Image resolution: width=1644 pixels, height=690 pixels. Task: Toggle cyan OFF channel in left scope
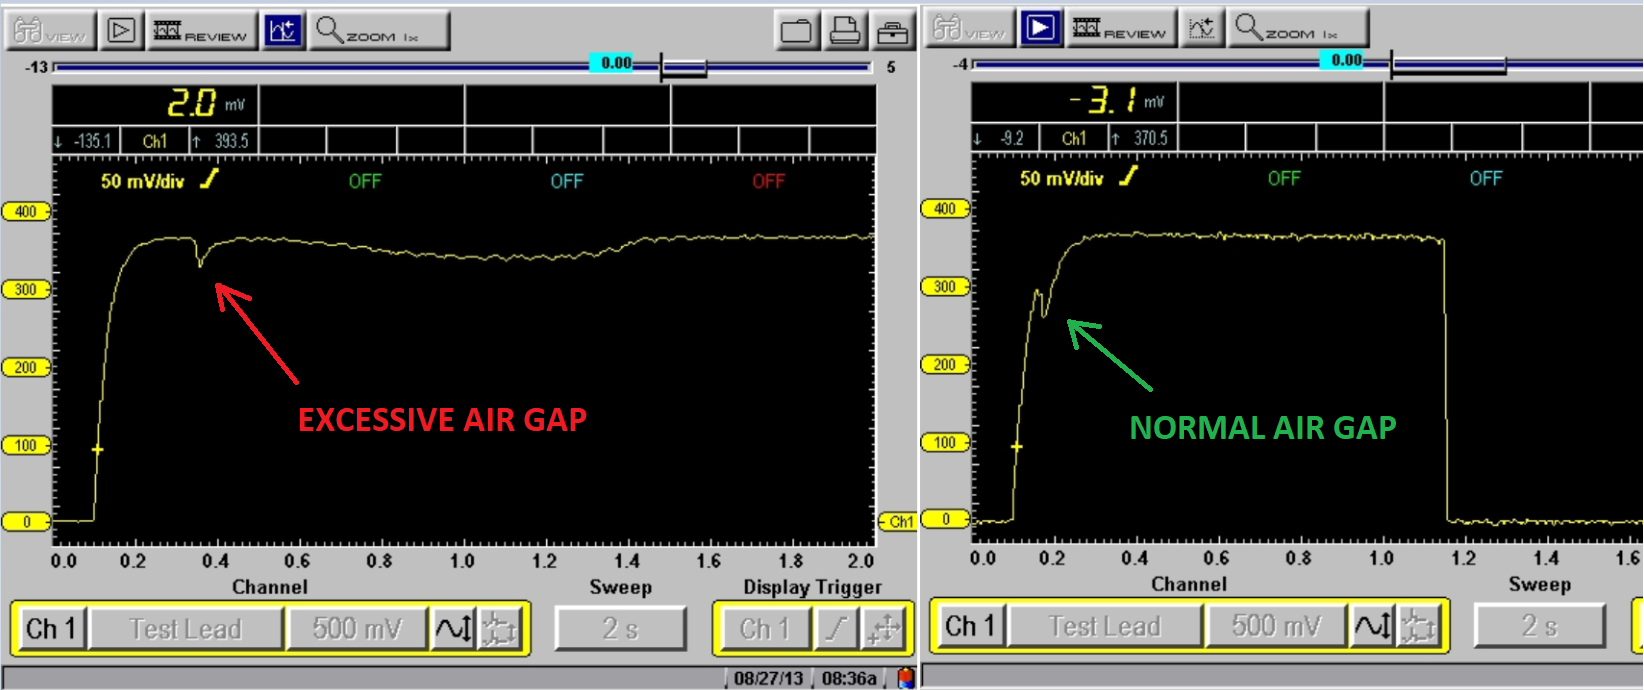567,181
